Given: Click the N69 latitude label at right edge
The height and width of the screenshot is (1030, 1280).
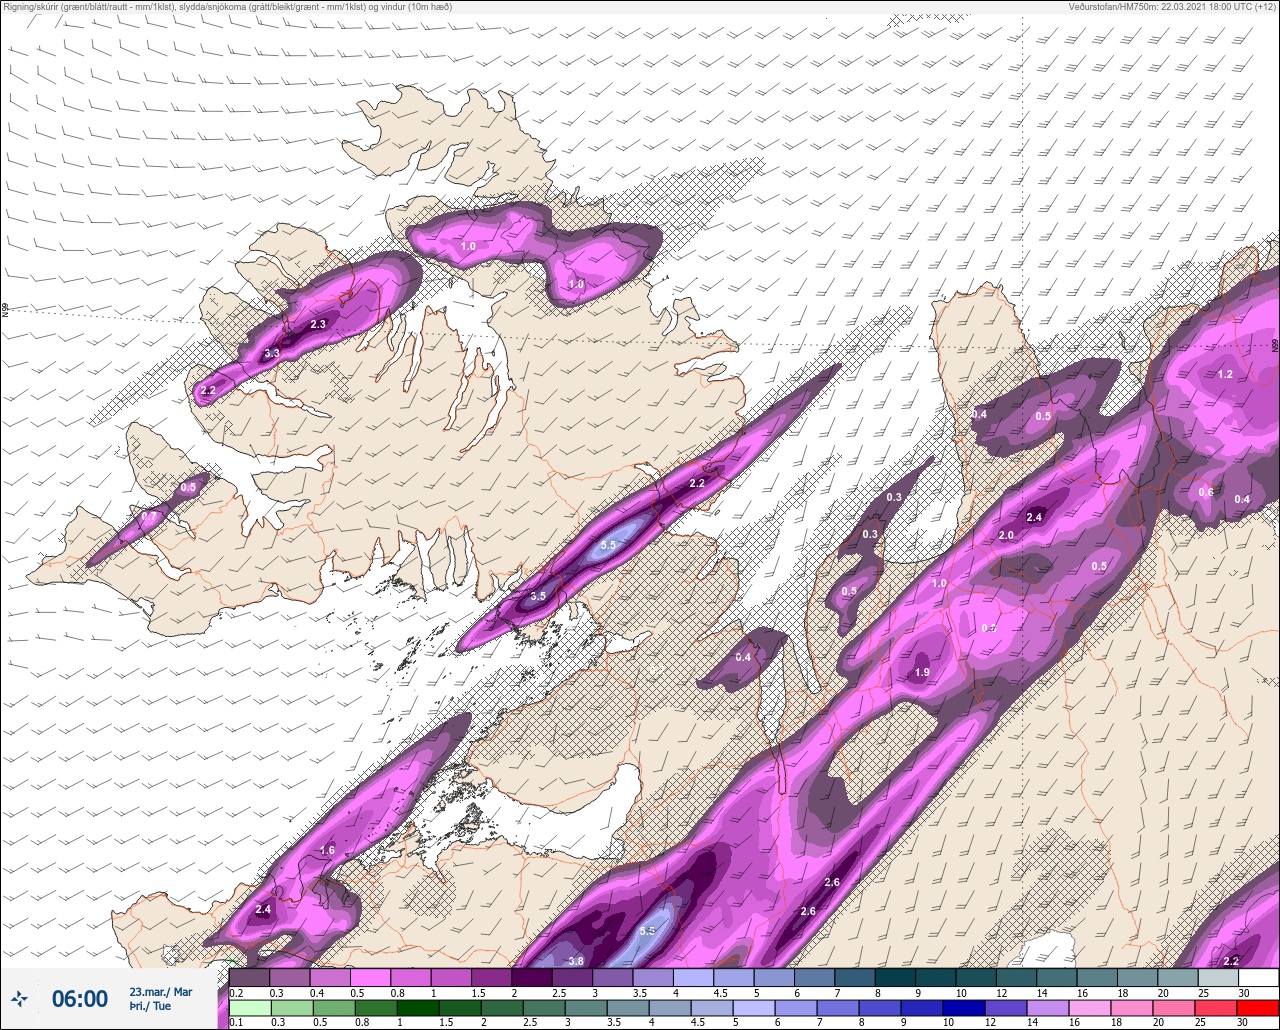Looking at the screenshot, I should point(1275,345).
